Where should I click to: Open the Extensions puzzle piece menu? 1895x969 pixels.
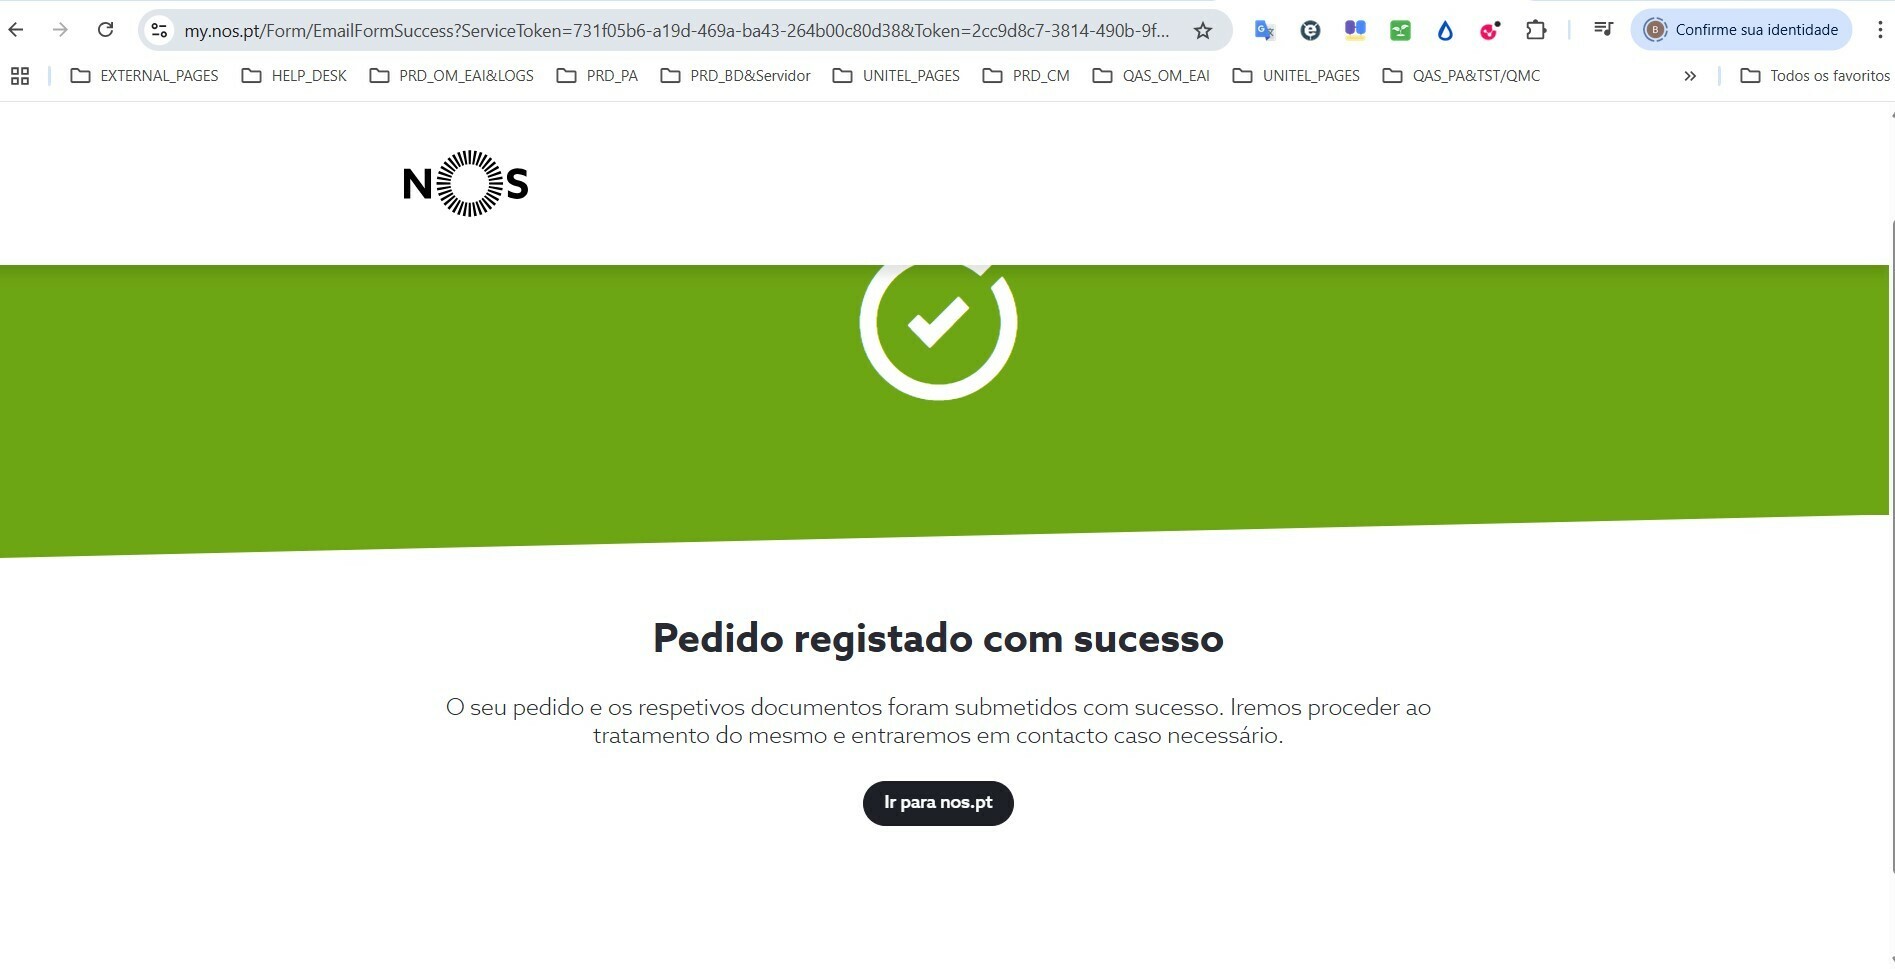point(1536,31)
